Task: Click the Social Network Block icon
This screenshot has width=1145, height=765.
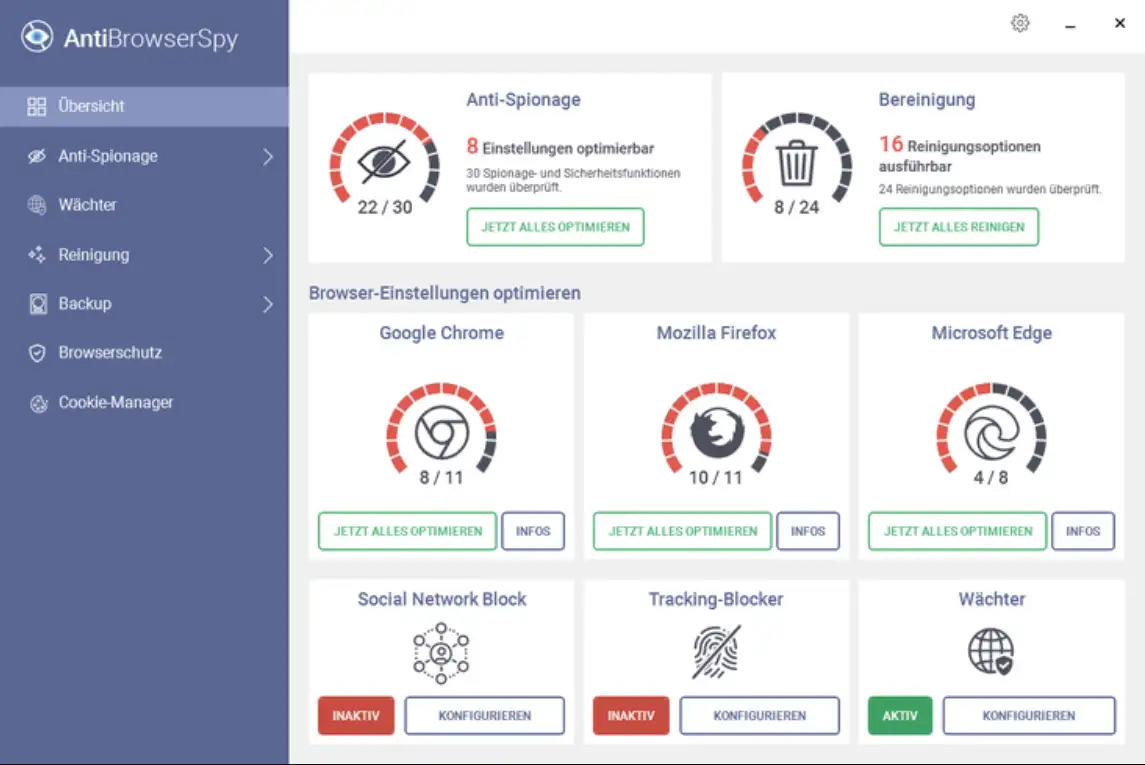Action: [x=441, y=652]
